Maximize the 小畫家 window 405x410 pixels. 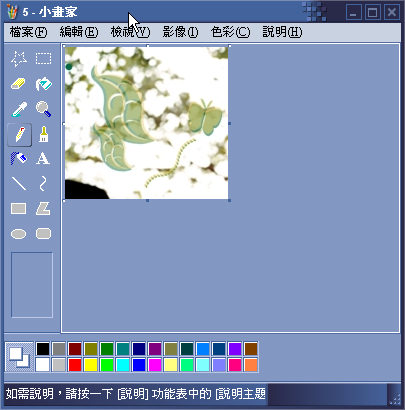tap(372, 13)
